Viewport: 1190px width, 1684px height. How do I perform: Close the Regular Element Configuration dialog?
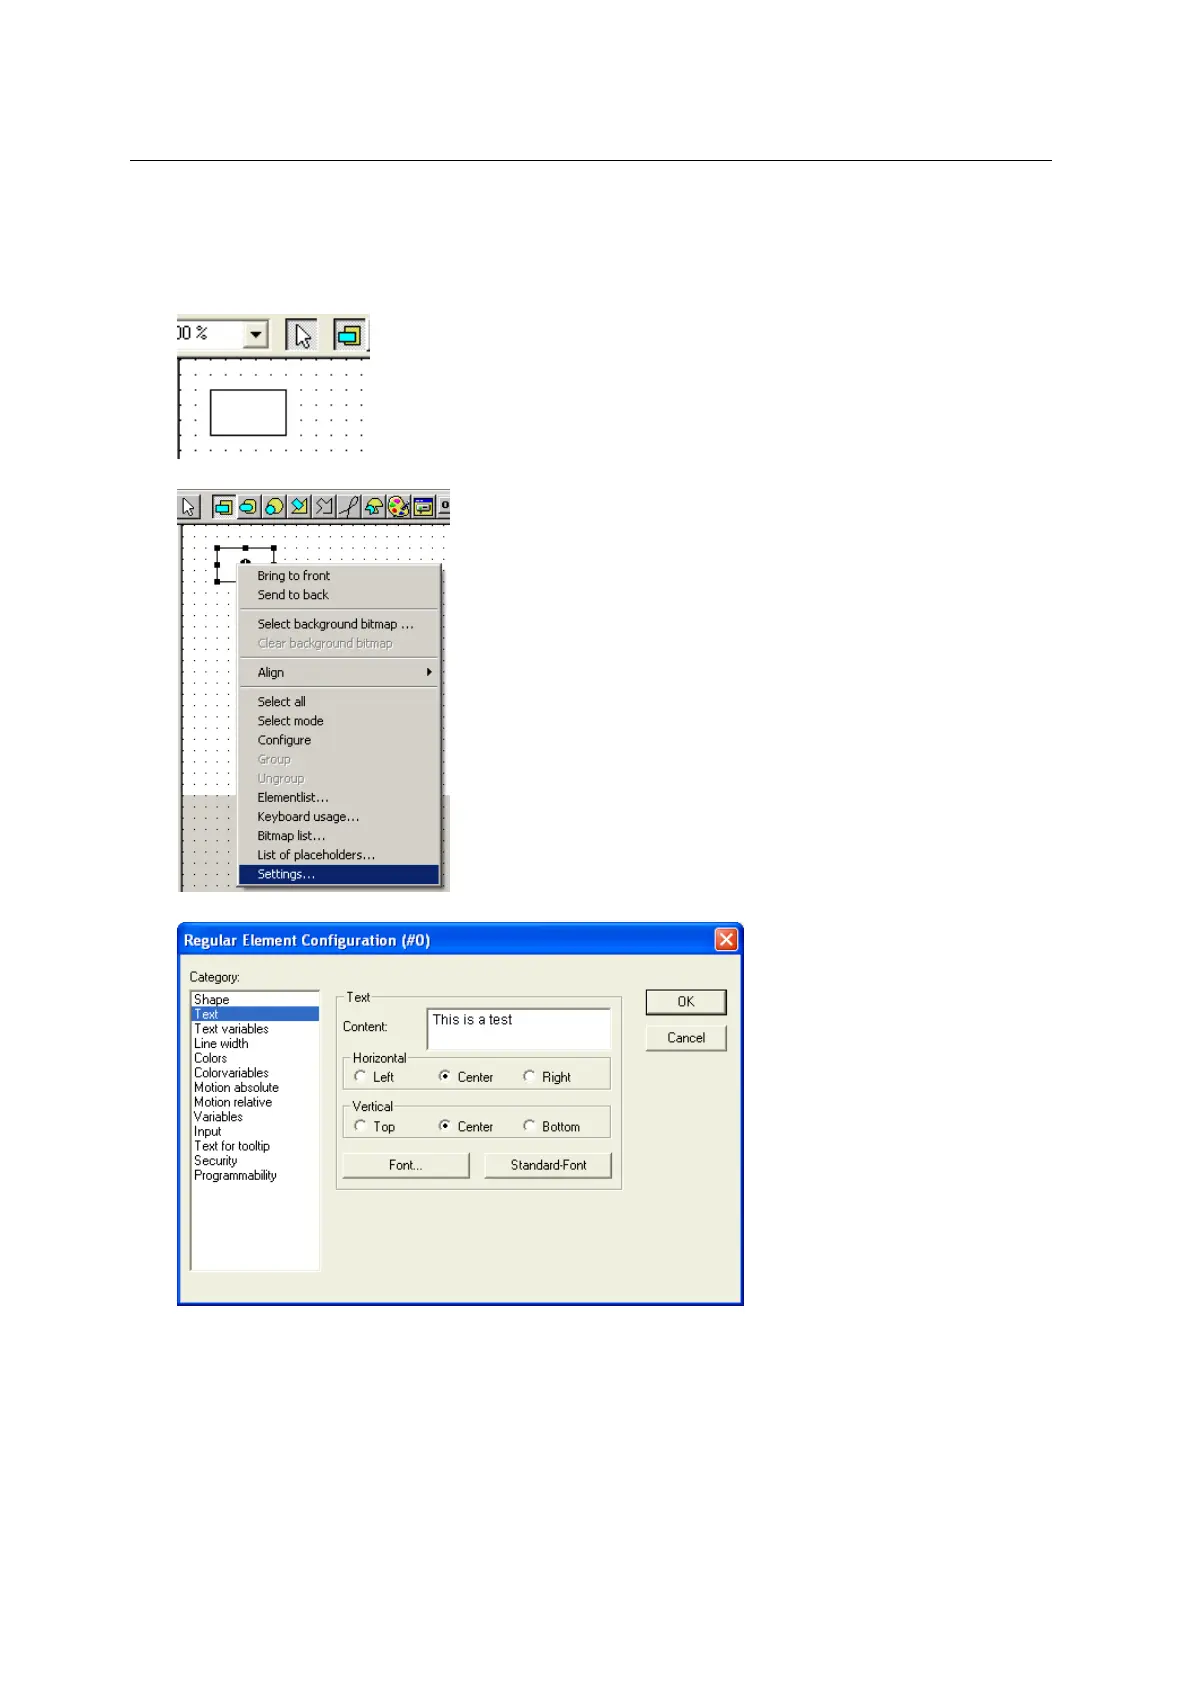(x=726, y=939)
